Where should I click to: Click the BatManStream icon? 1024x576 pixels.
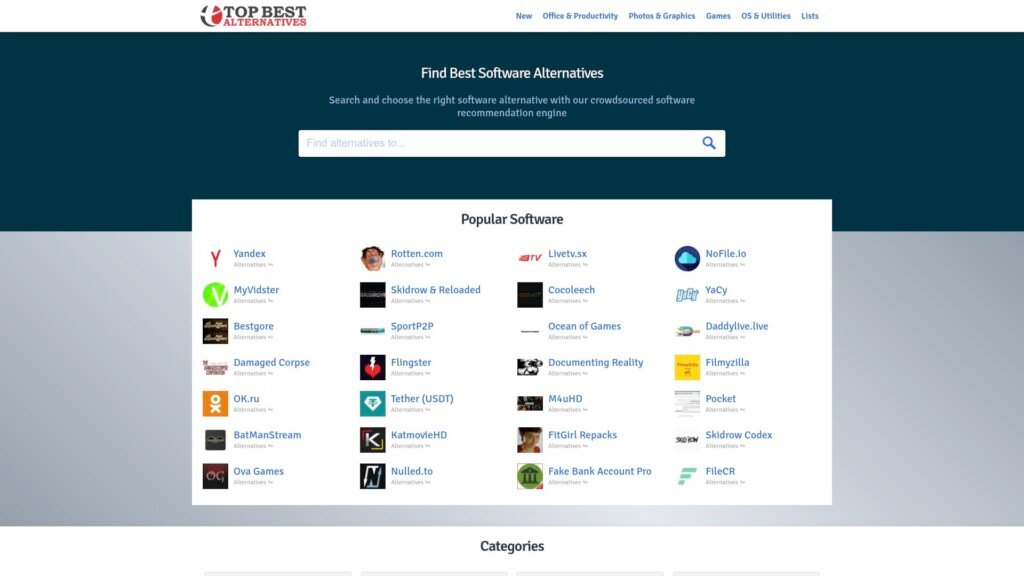[216, 440]
